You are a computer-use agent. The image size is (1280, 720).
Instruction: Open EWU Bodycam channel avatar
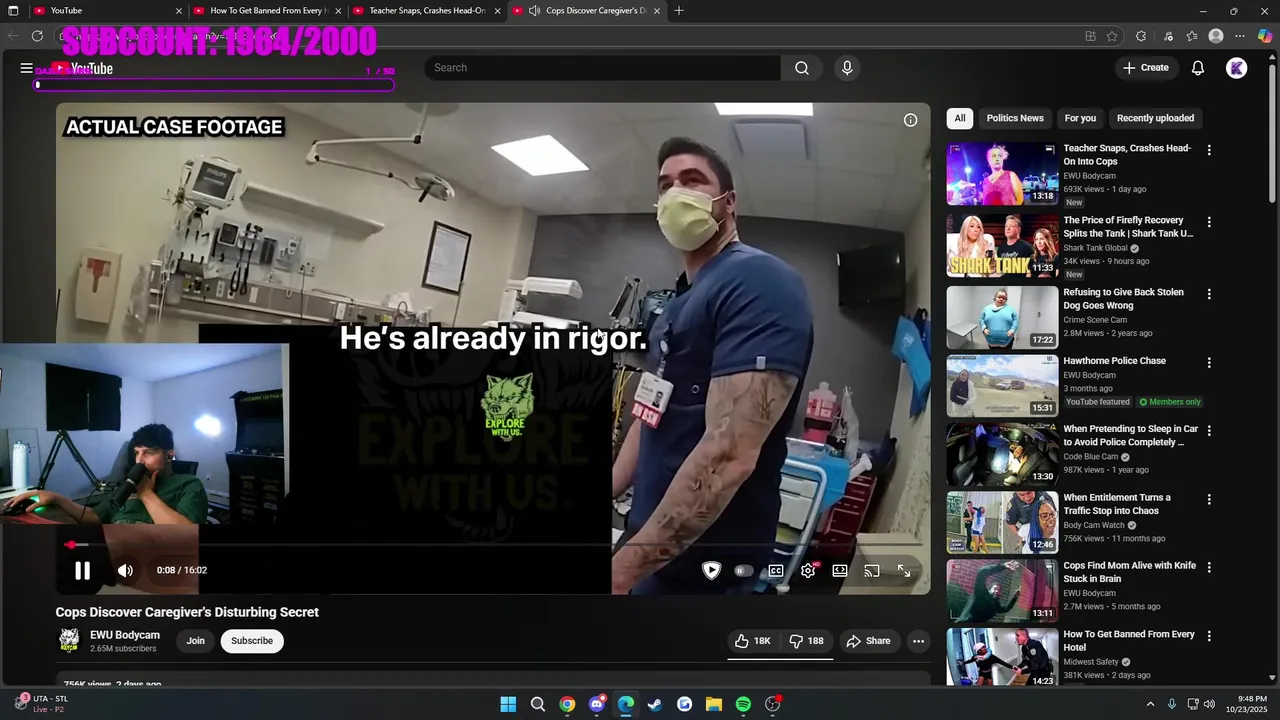pos(69,640)
